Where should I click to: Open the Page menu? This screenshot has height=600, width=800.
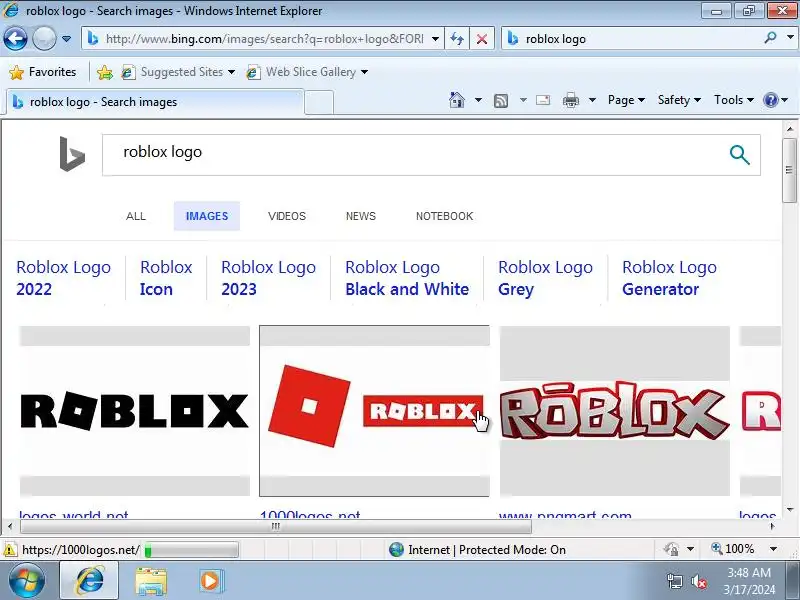tap(626, 100)
